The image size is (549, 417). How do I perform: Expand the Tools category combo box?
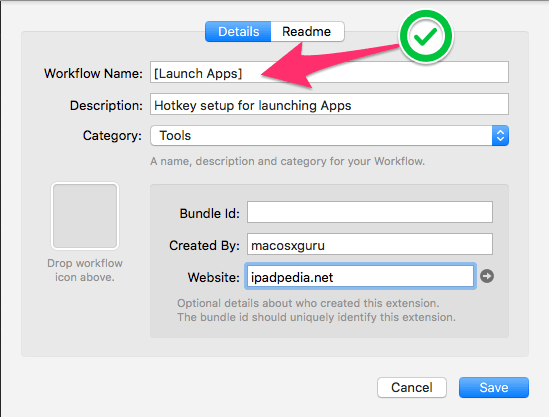click(x=329, y=135)
